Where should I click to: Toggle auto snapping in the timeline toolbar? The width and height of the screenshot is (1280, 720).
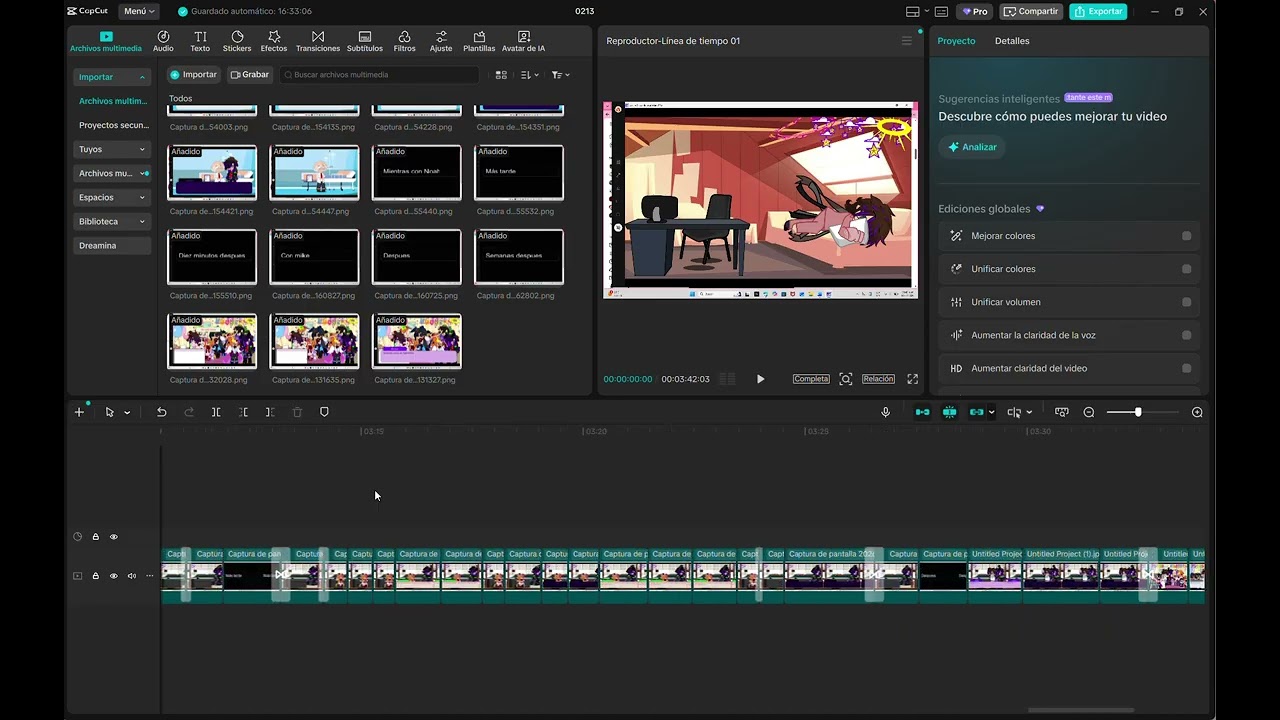(949, 412)
